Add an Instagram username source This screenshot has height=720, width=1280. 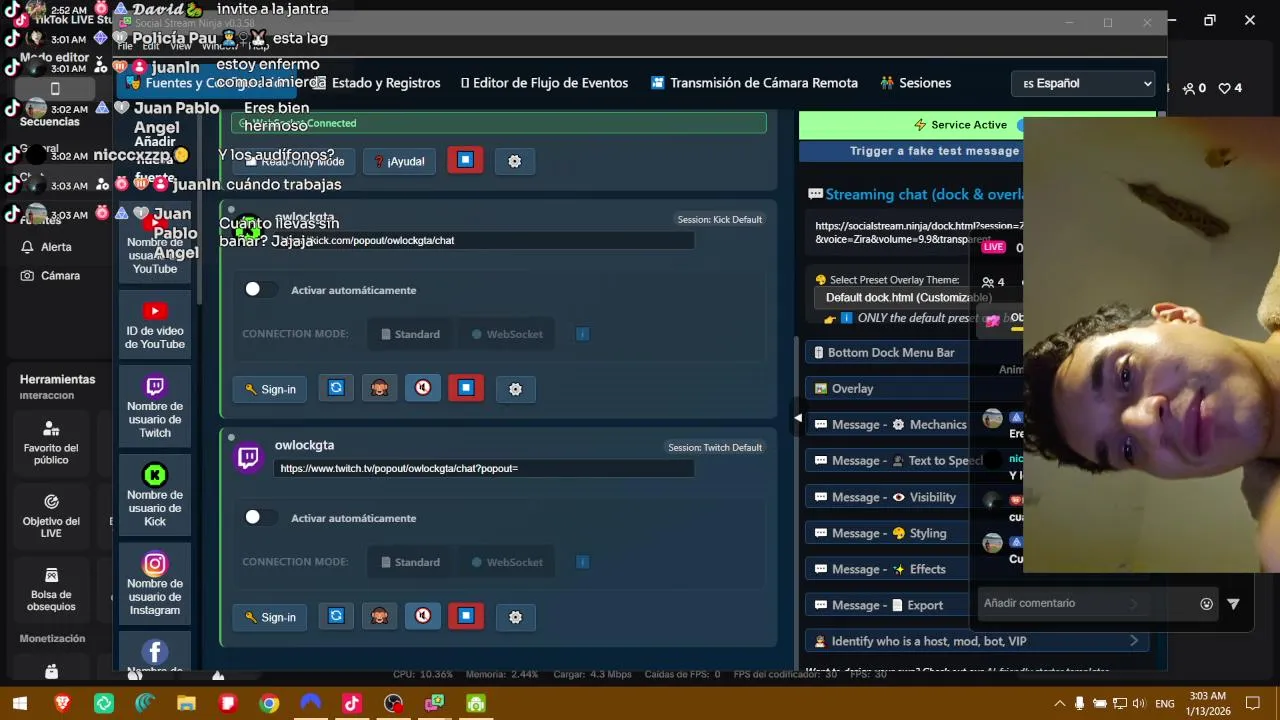point(155,583)
